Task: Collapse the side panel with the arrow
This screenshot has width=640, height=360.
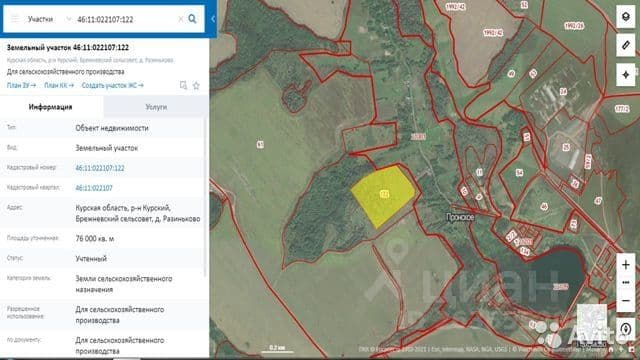Action: pos(213,19)
